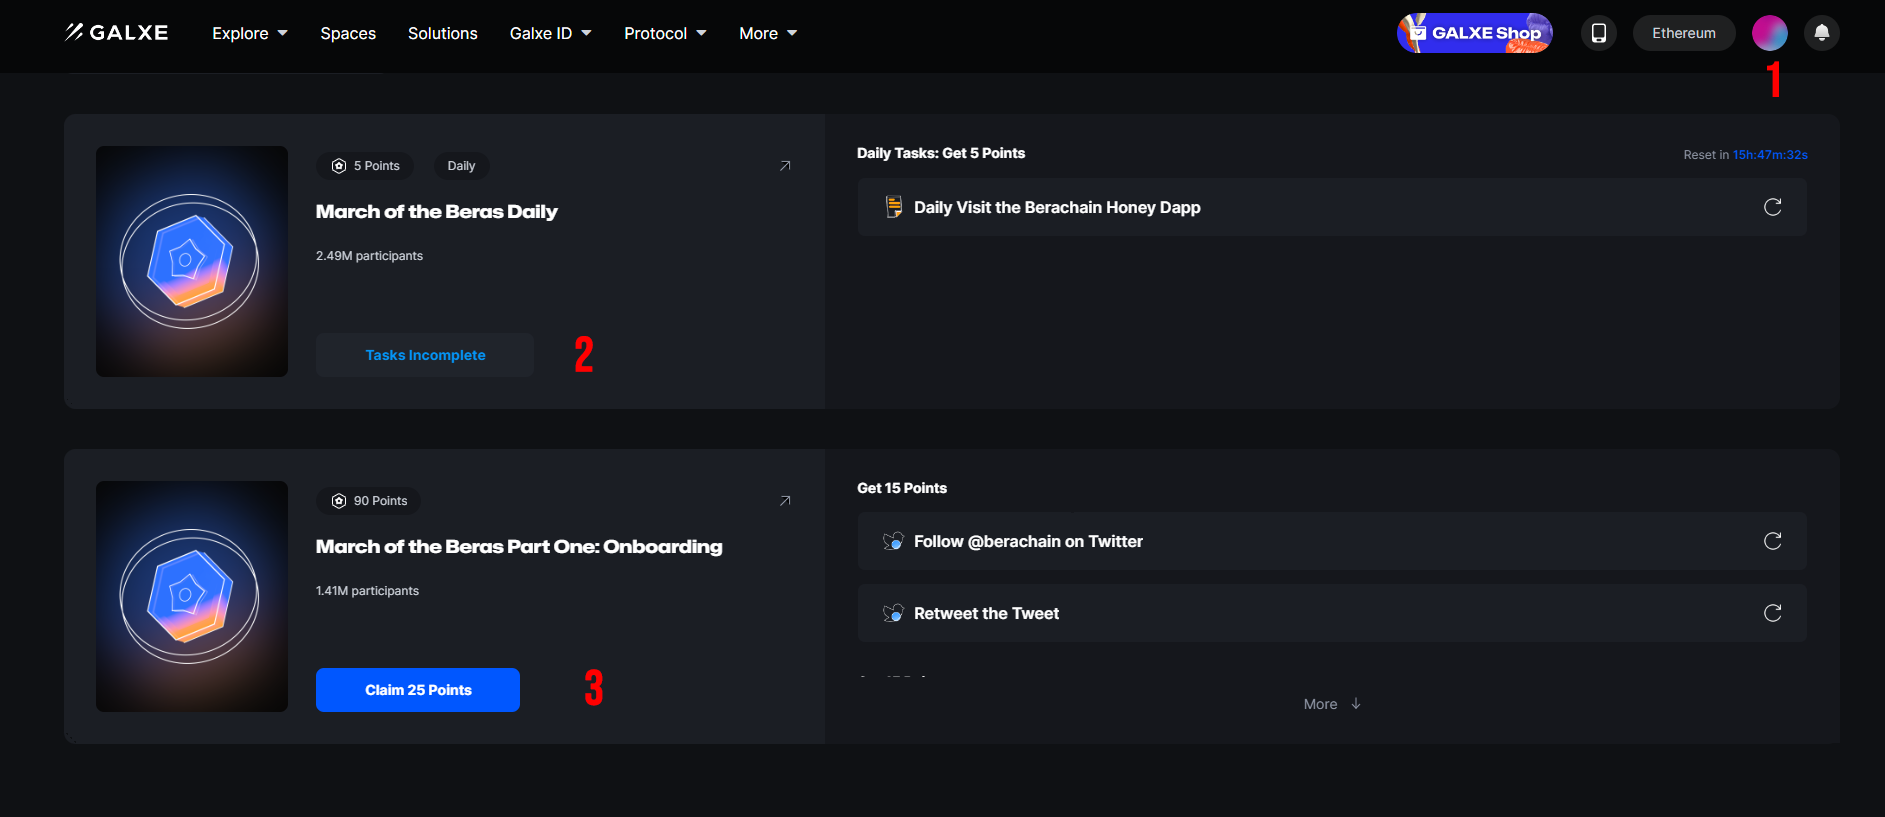
Task: Expand More tasks in Onboarding card
Action: pos(1332,704)
